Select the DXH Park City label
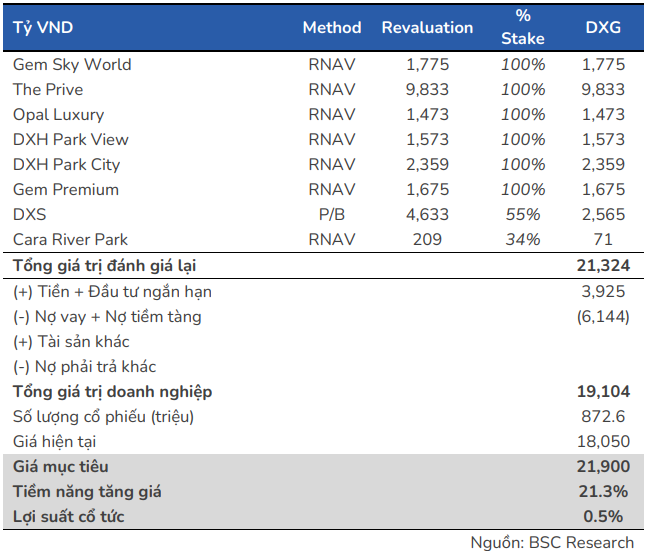This screenshot has height=559, width=647. click(x=66, y=164)
